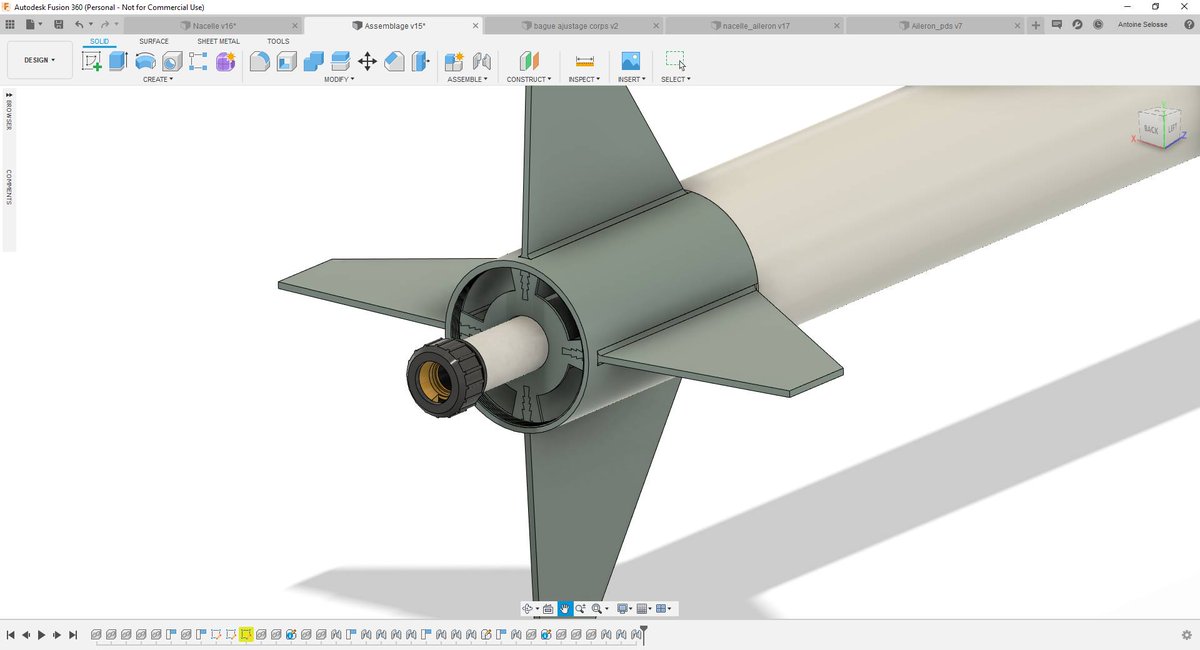Save the design with the floppy-disk icon
Screen dimensions: 1200x650
[x=58, y=24]
